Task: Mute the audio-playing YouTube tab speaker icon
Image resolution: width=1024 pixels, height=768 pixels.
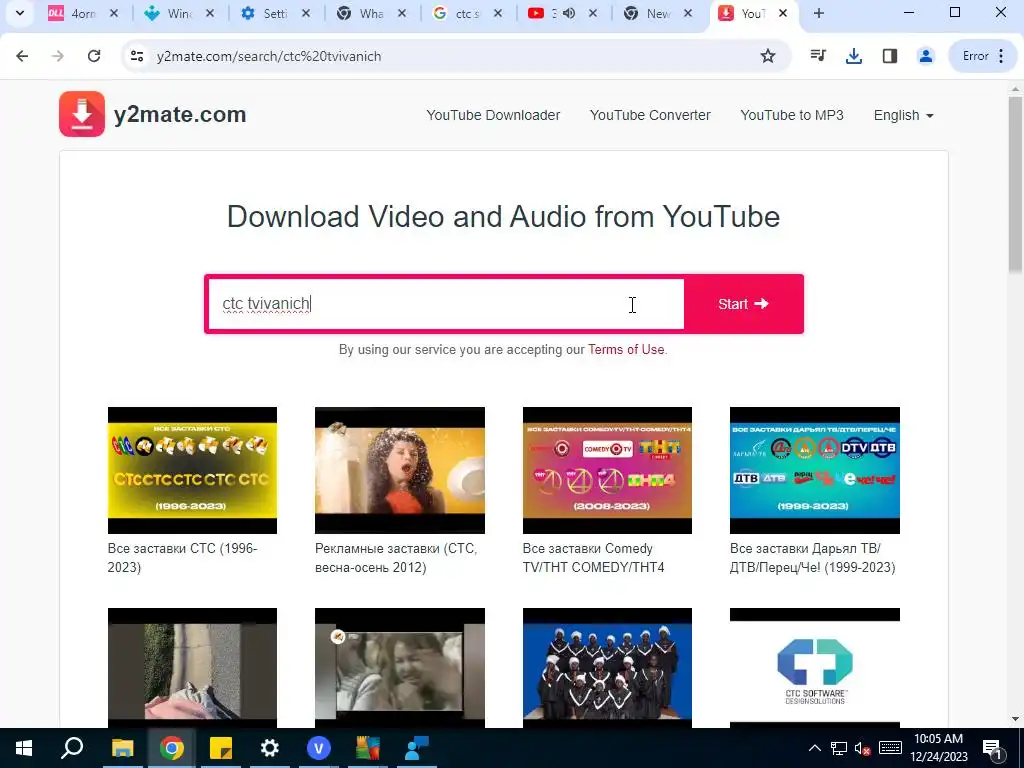Action: coord(569,13)
